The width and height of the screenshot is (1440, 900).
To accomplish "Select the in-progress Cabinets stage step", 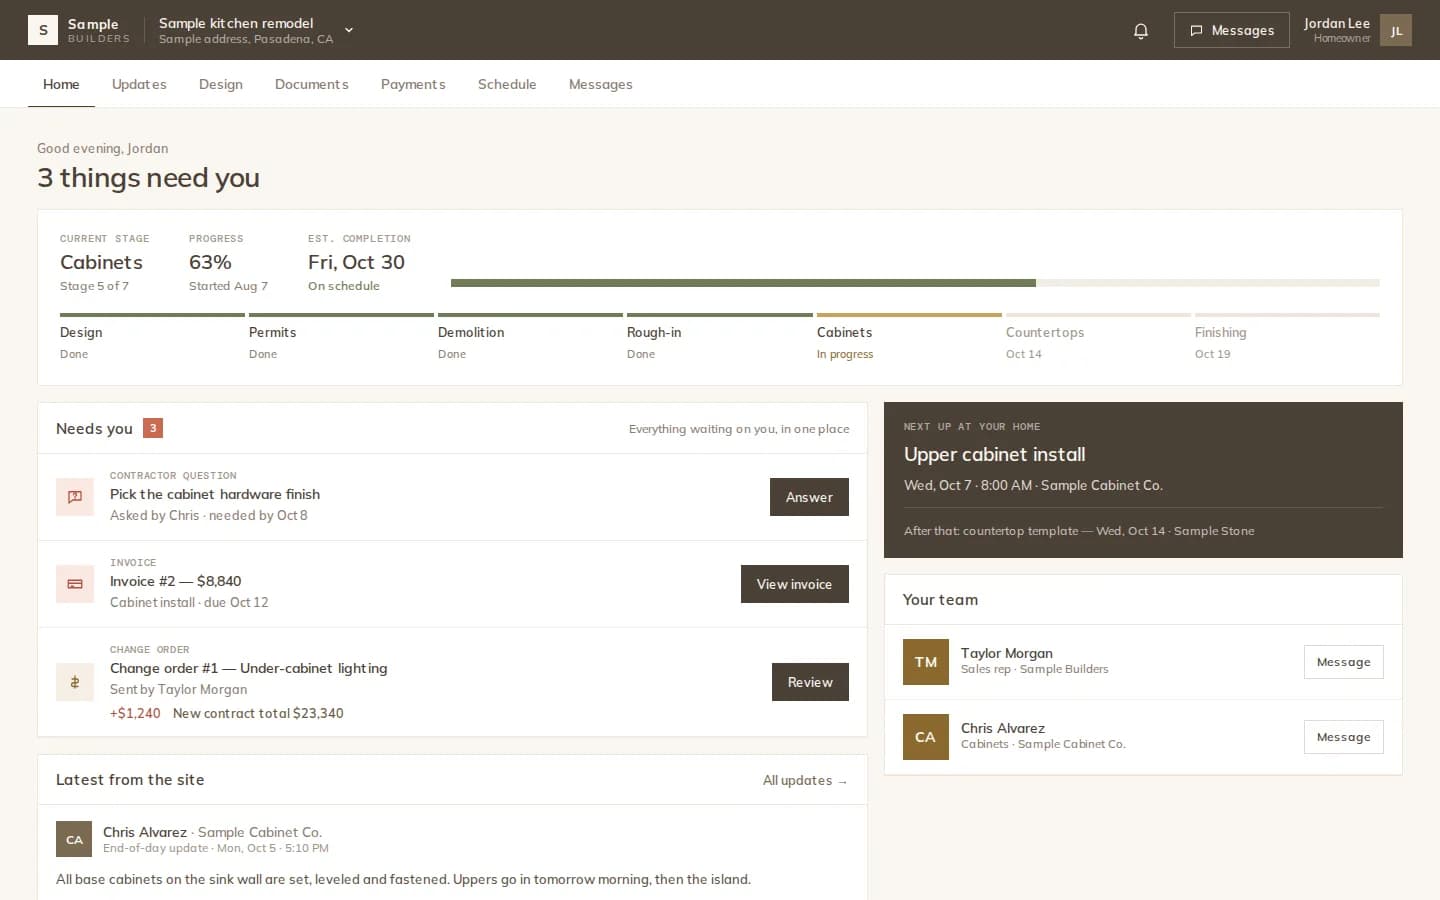I will [909, 338].
